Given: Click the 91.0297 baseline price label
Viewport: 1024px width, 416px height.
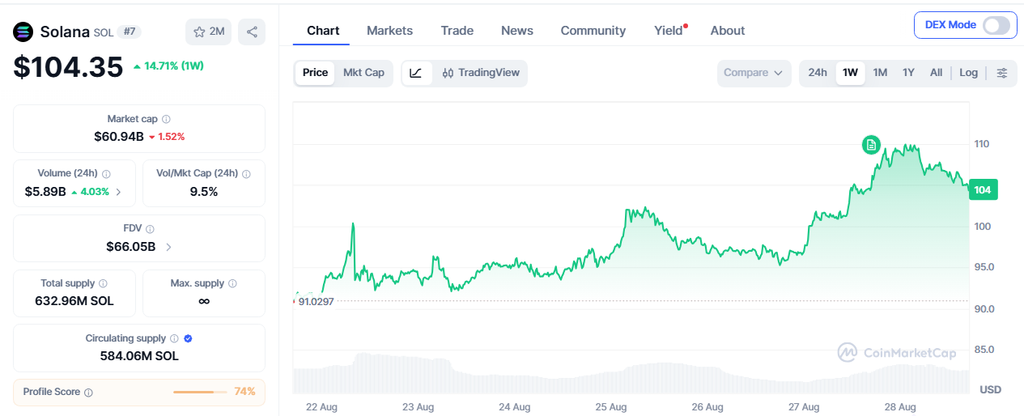Looking at the screenshot, I should pos(315,302).
